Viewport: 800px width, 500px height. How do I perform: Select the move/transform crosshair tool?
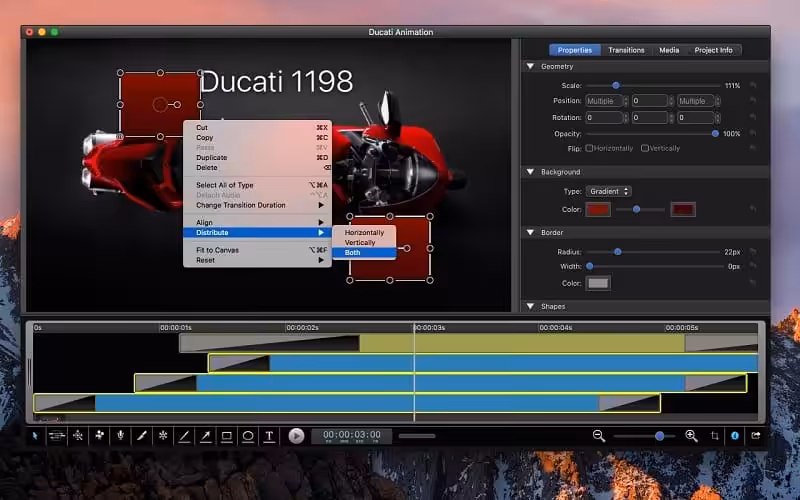[78, 436]
